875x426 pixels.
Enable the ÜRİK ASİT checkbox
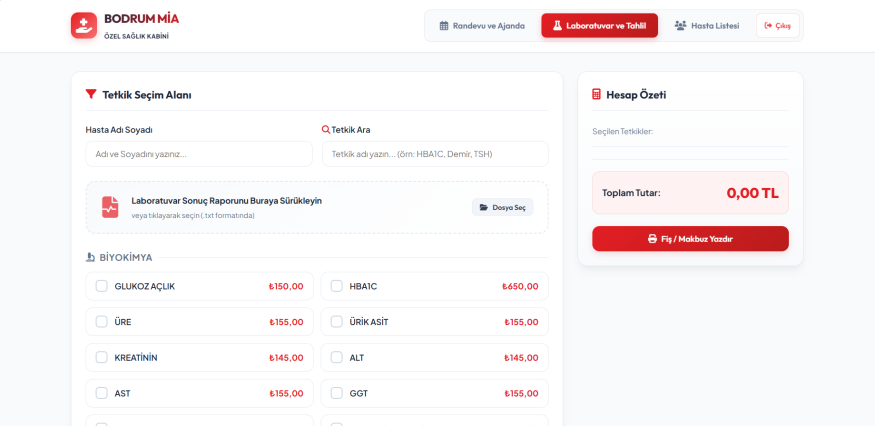pyautogui.click(x=336, y=322)
